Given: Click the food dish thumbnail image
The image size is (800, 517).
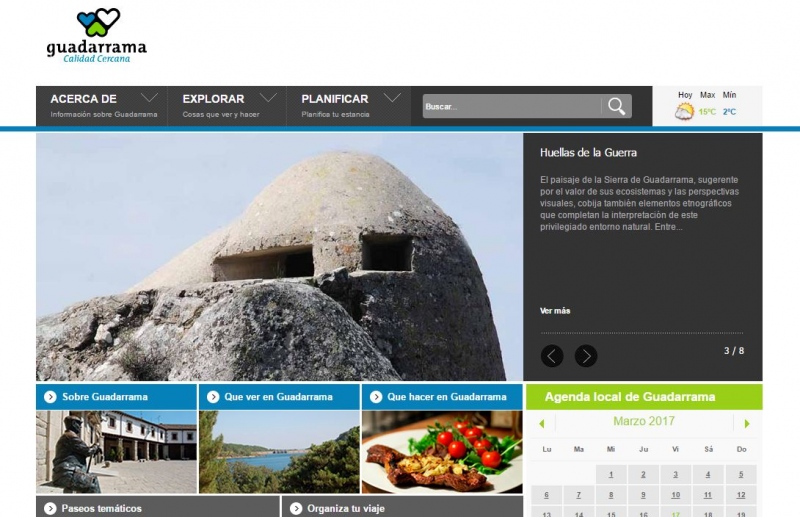Looking at the screenshot, I should pyautogui.click(x=441, y=452).
